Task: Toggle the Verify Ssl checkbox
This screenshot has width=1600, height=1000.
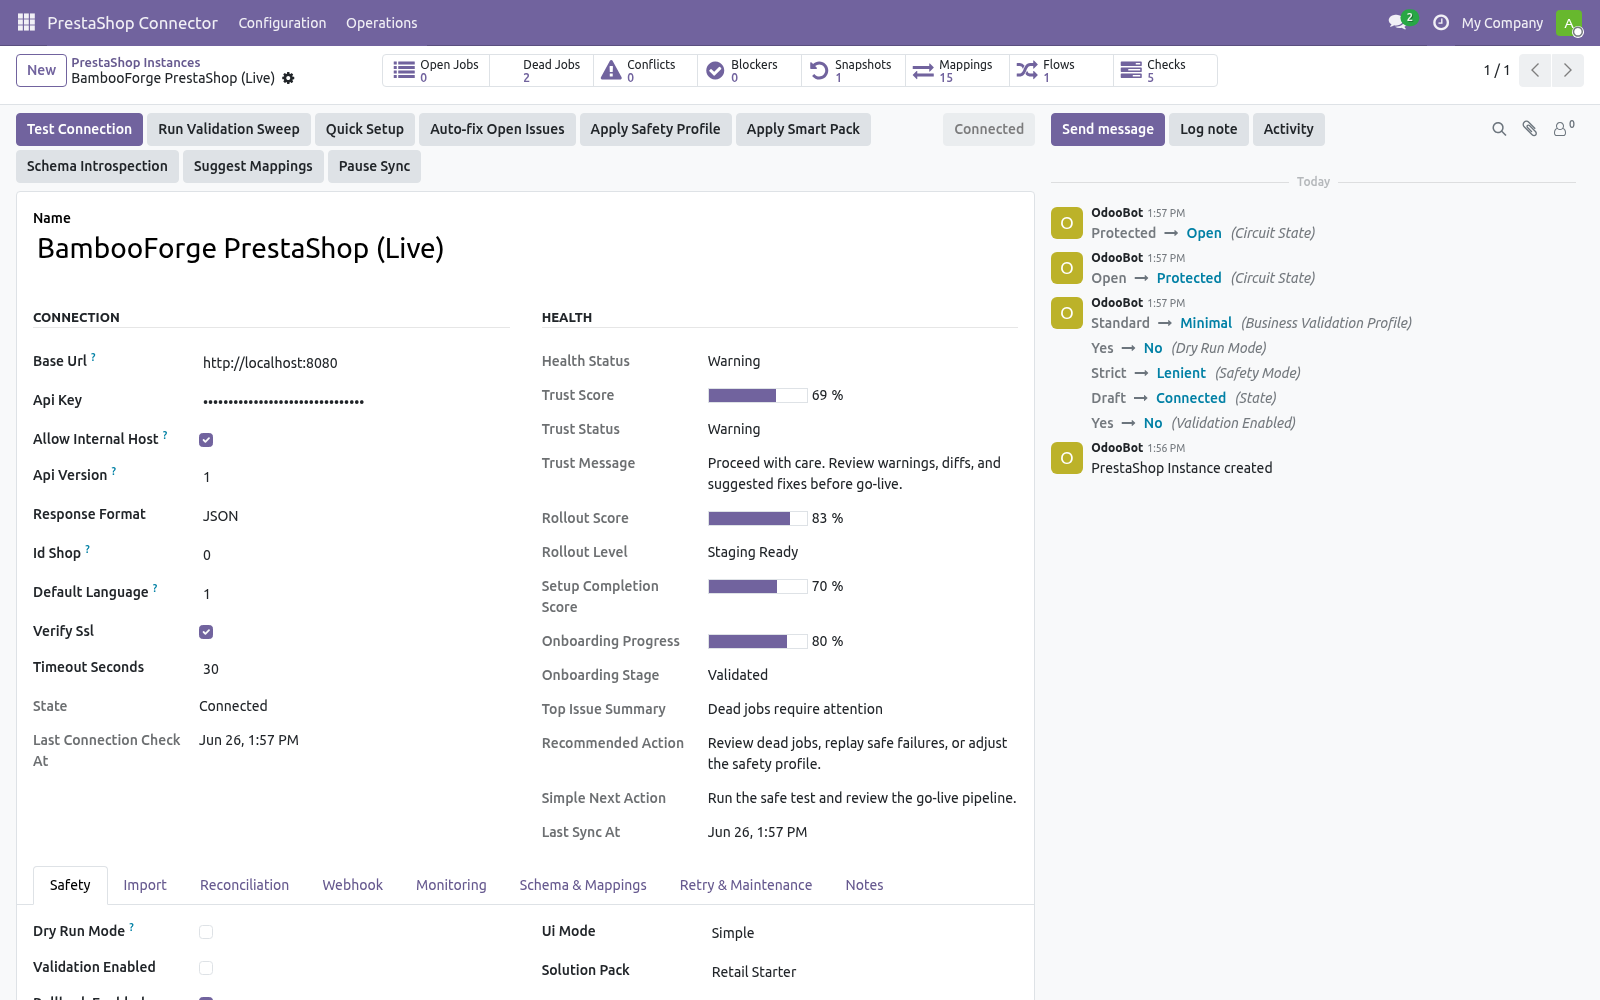Action: (x=206, y=632)
